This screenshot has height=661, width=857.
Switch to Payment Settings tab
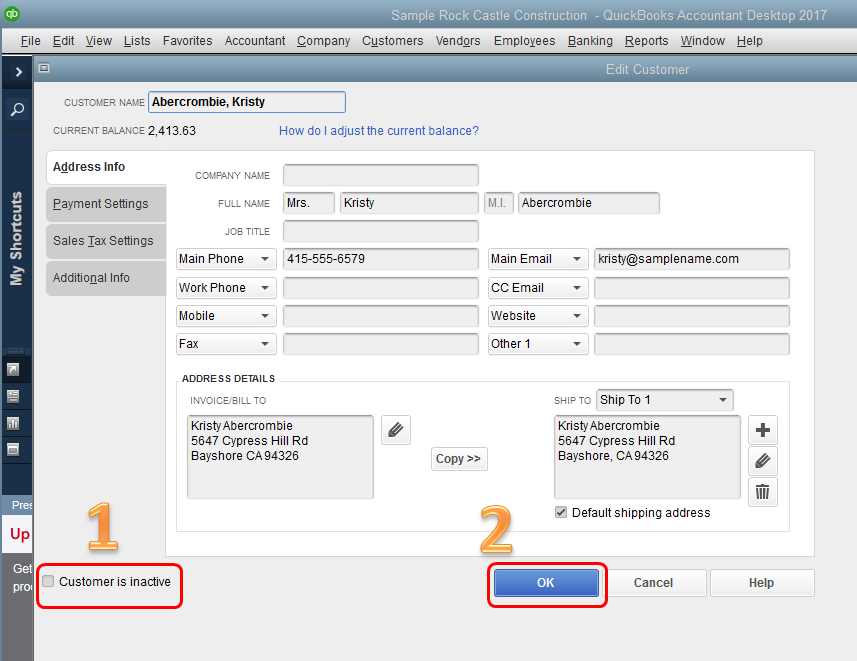[x=106, y=204]
